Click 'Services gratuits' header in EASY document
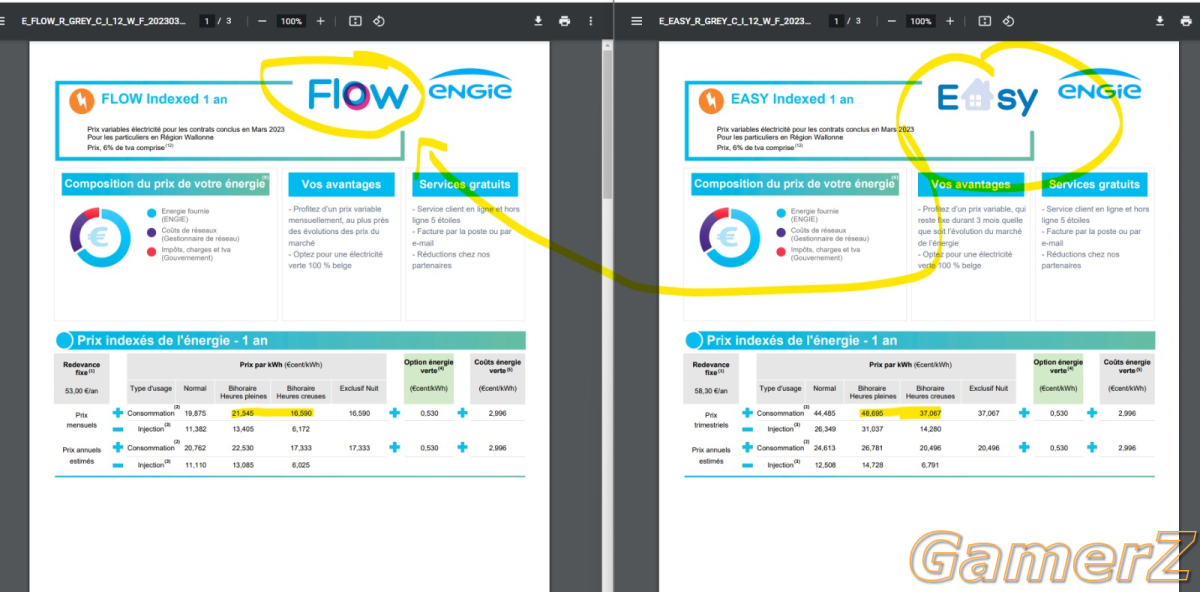Image resolution: width=1200 pixels, height=592 pixels. (1094, 184)
